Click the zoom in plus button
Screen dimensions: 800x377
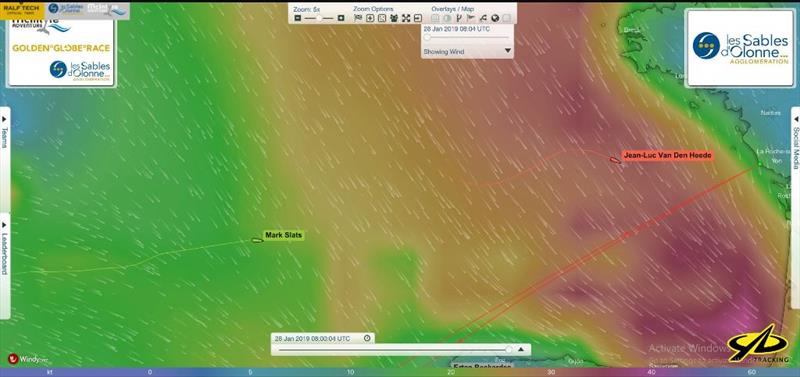pos(341,18)
